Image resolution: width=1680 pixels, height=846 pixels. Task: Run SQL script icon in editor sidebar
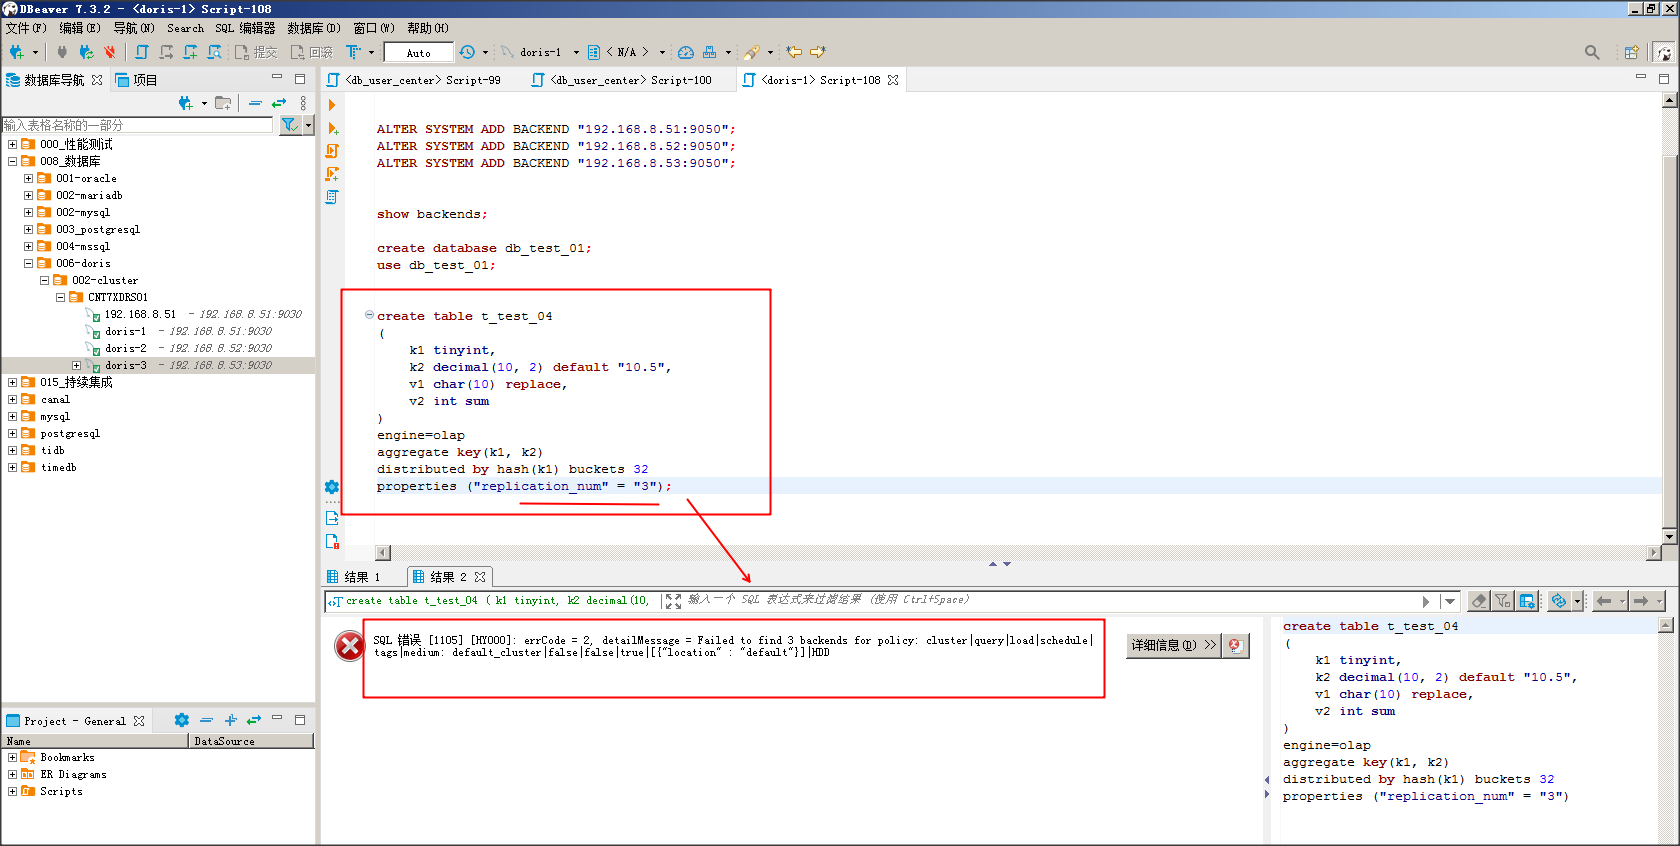[332, 151]
